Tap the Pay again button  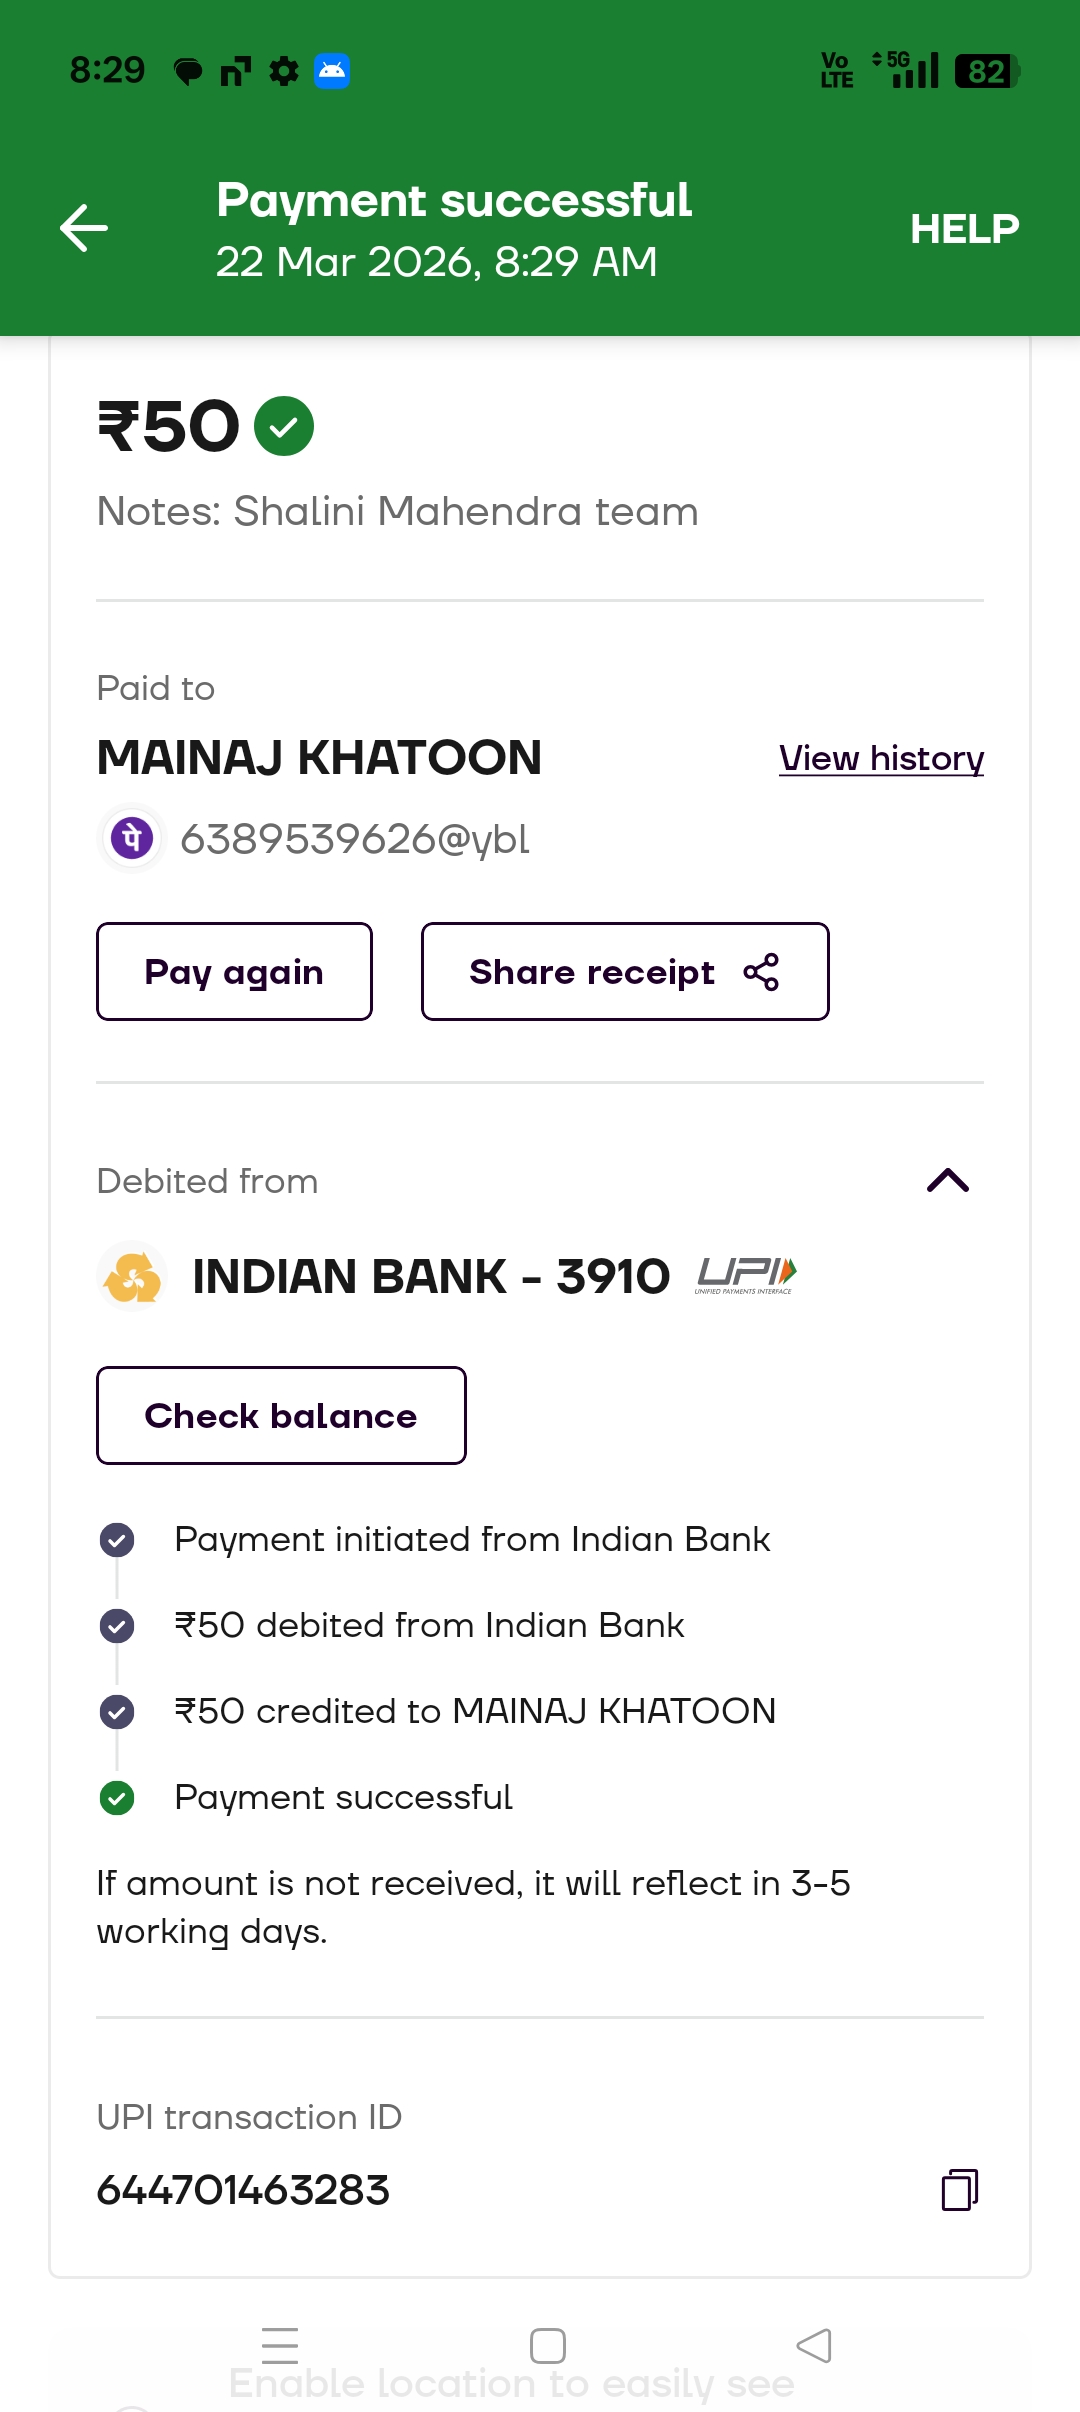234,972
